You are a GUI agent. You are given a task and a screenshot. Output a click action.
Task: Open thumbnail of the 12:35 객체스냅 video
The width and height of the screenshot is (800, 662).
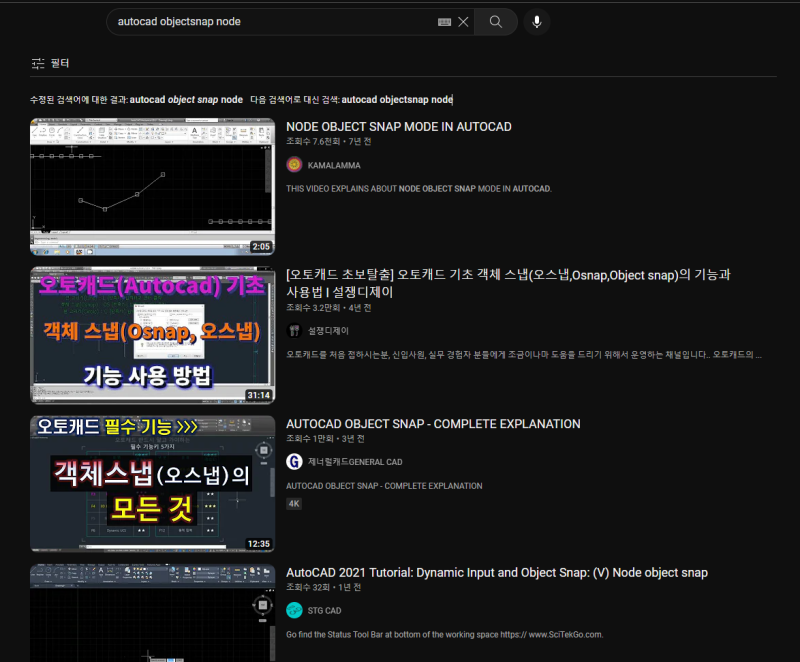click(153, 483)
